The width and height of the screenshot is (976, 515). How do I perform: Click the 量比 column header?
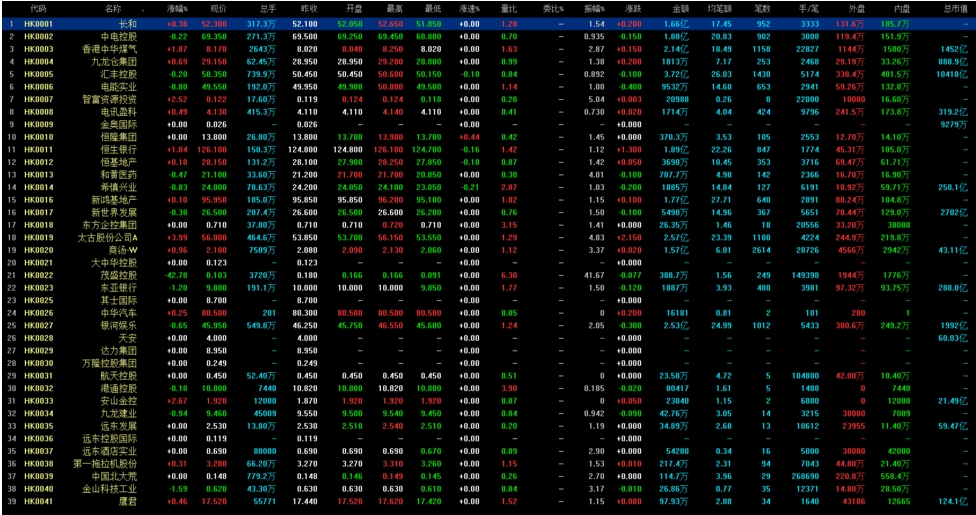tap(509, 9)
